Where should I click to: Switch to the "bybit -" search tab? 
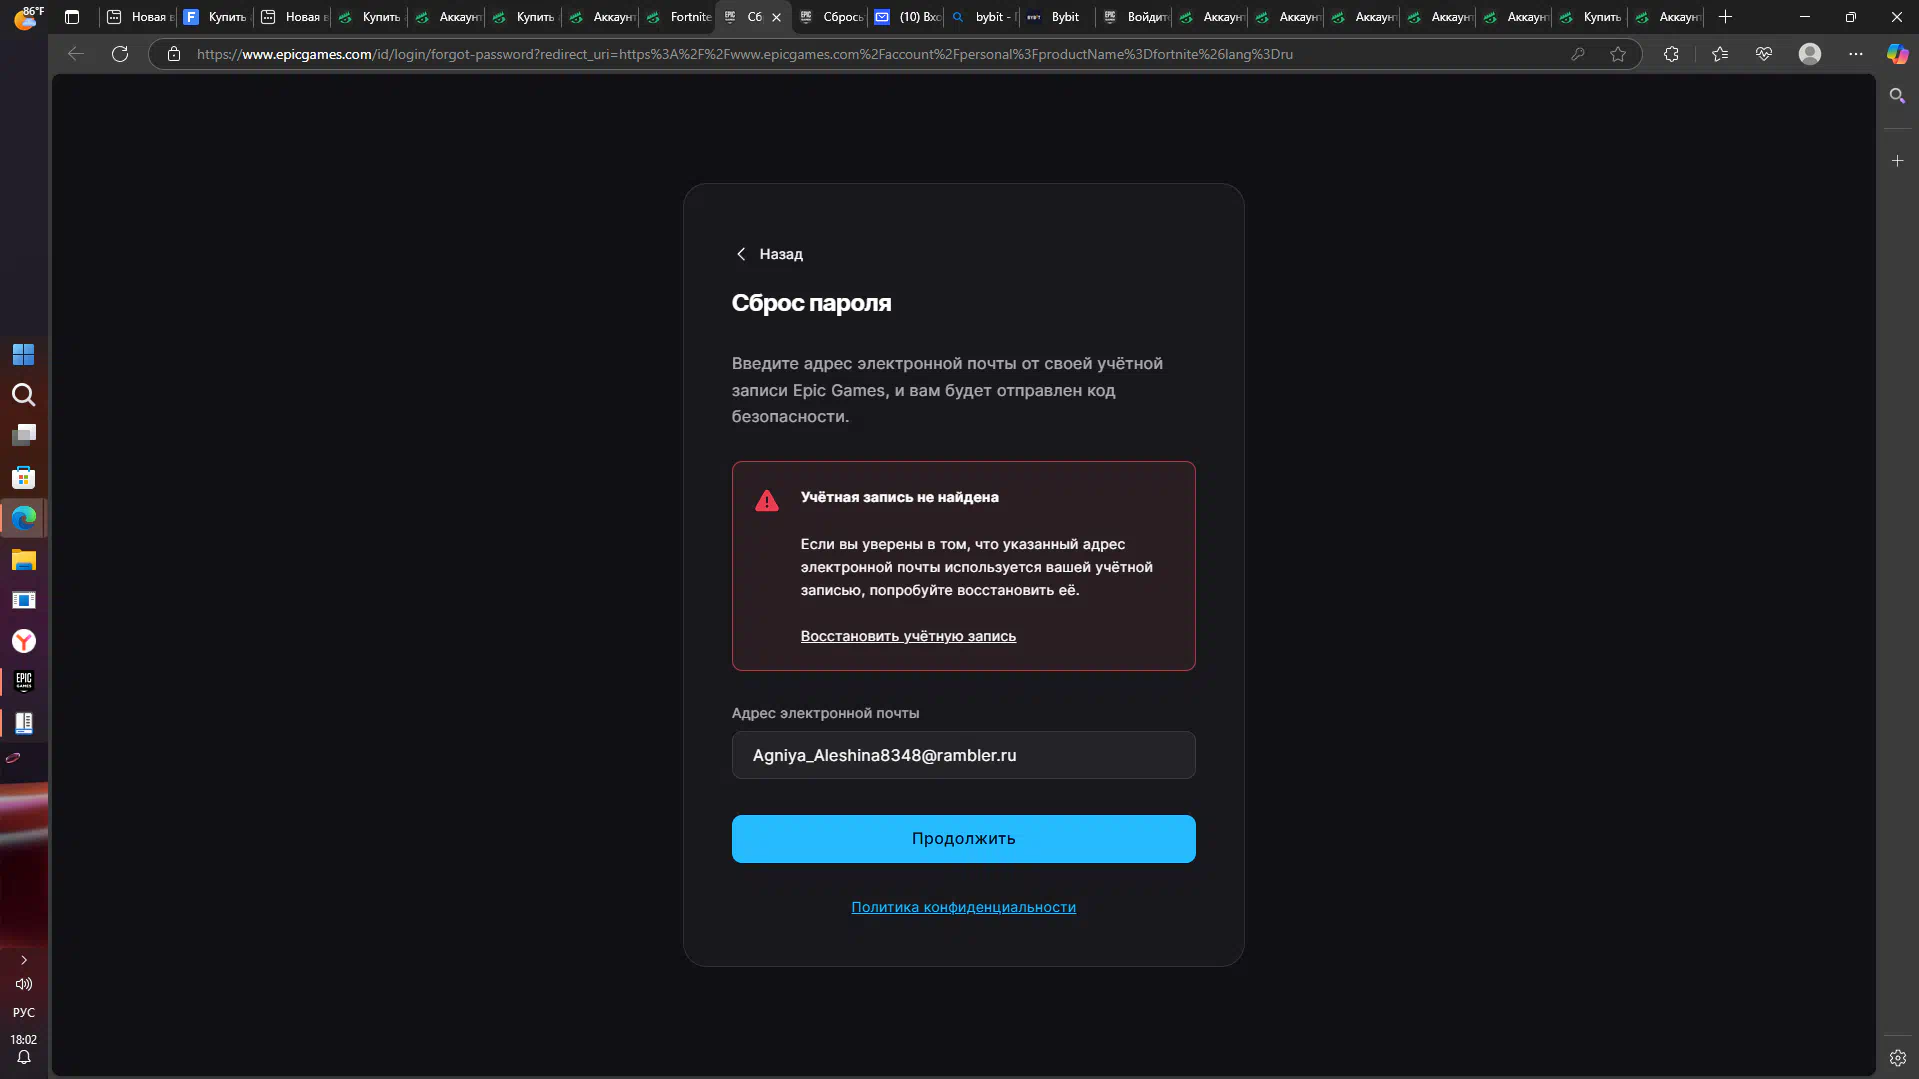(x=984, y=17)
